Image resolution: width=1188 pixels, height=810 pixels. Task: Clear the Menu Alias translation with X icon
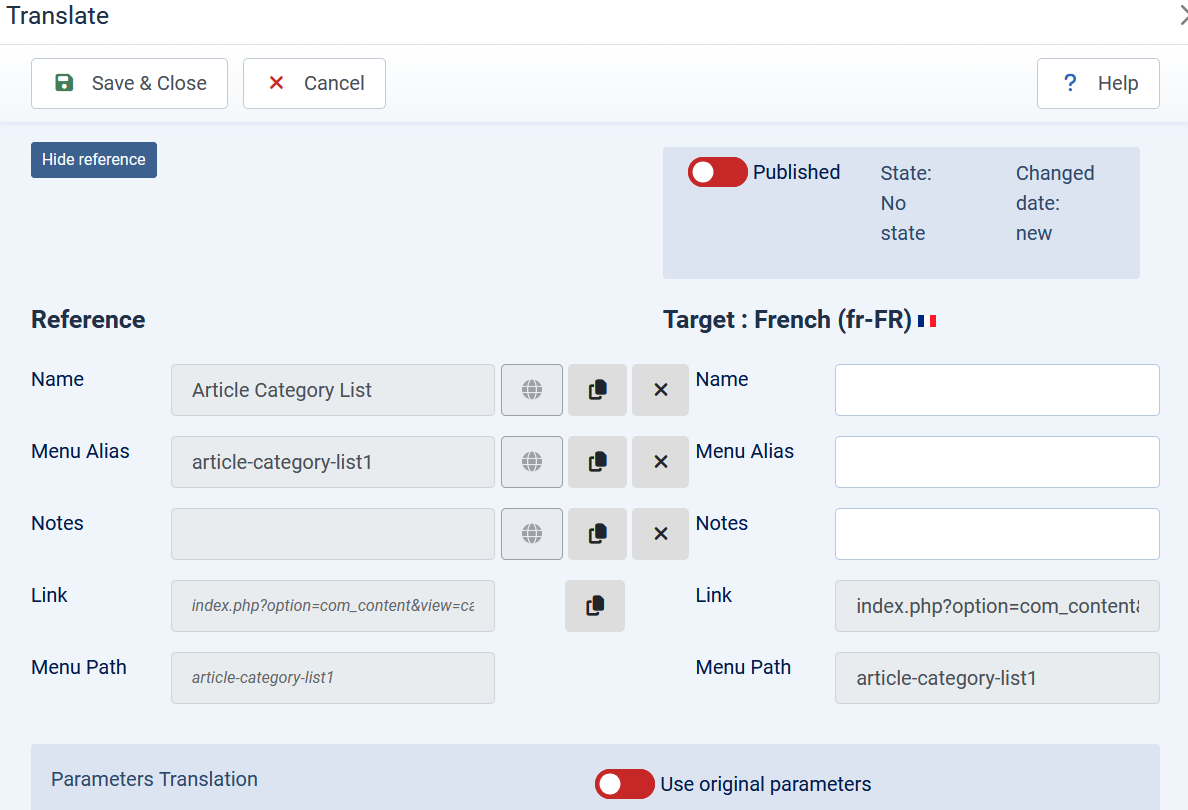coord(660,462)
